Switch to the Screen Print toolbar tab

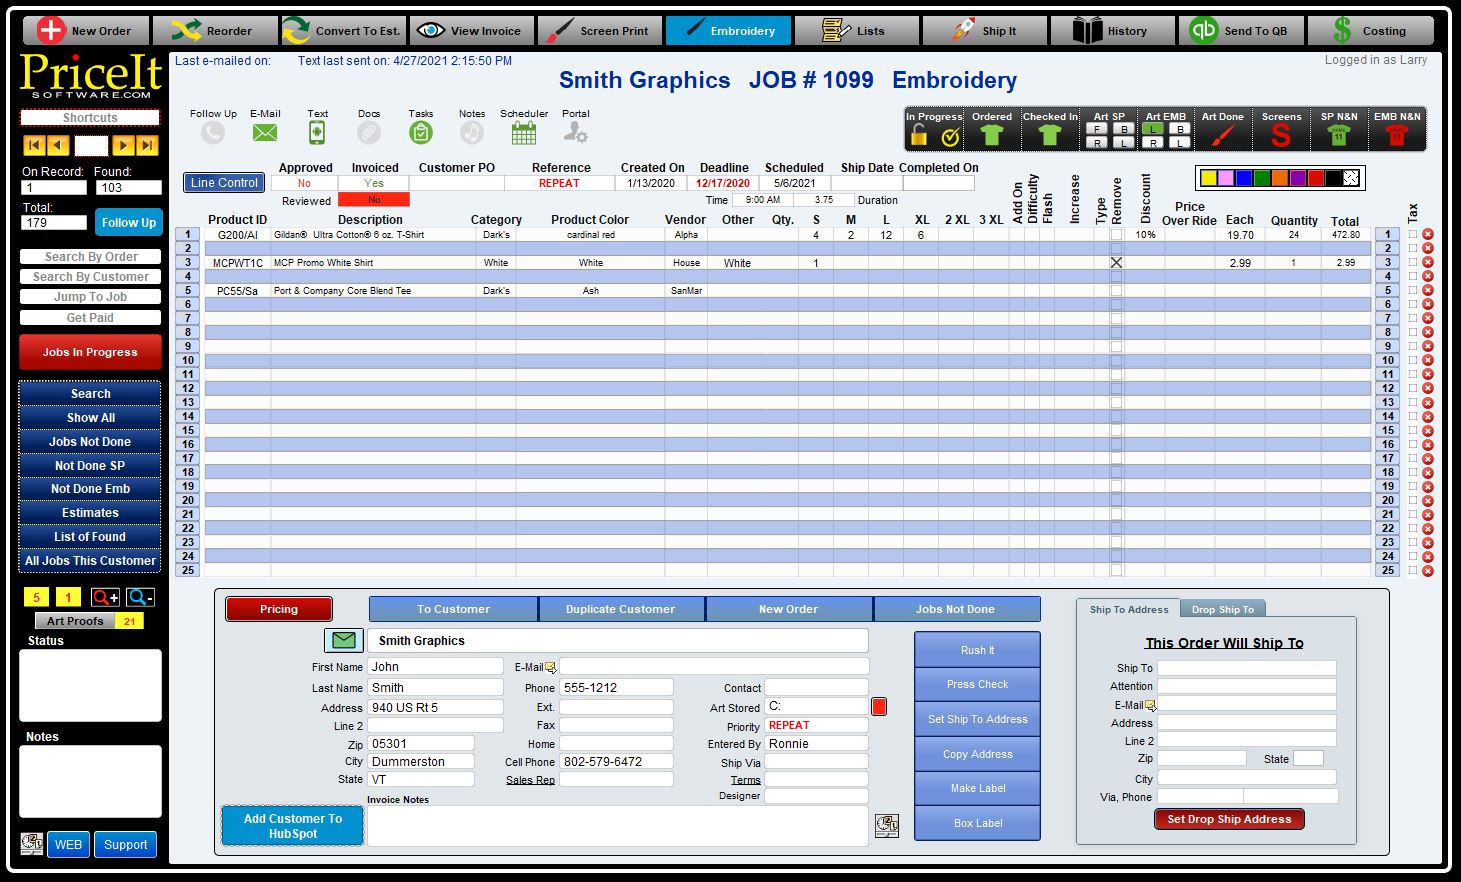tap(600, 30)
